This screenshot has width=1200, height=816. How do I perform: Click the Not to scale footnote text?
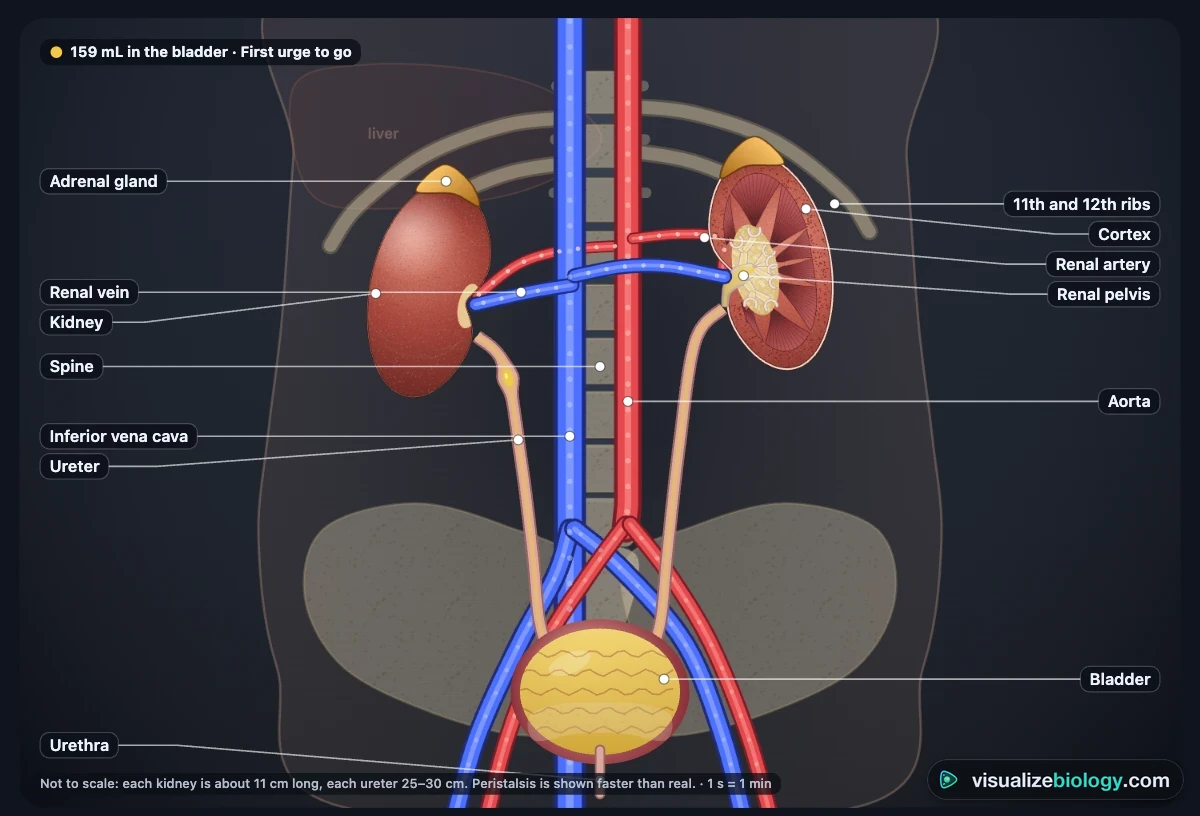406,783
